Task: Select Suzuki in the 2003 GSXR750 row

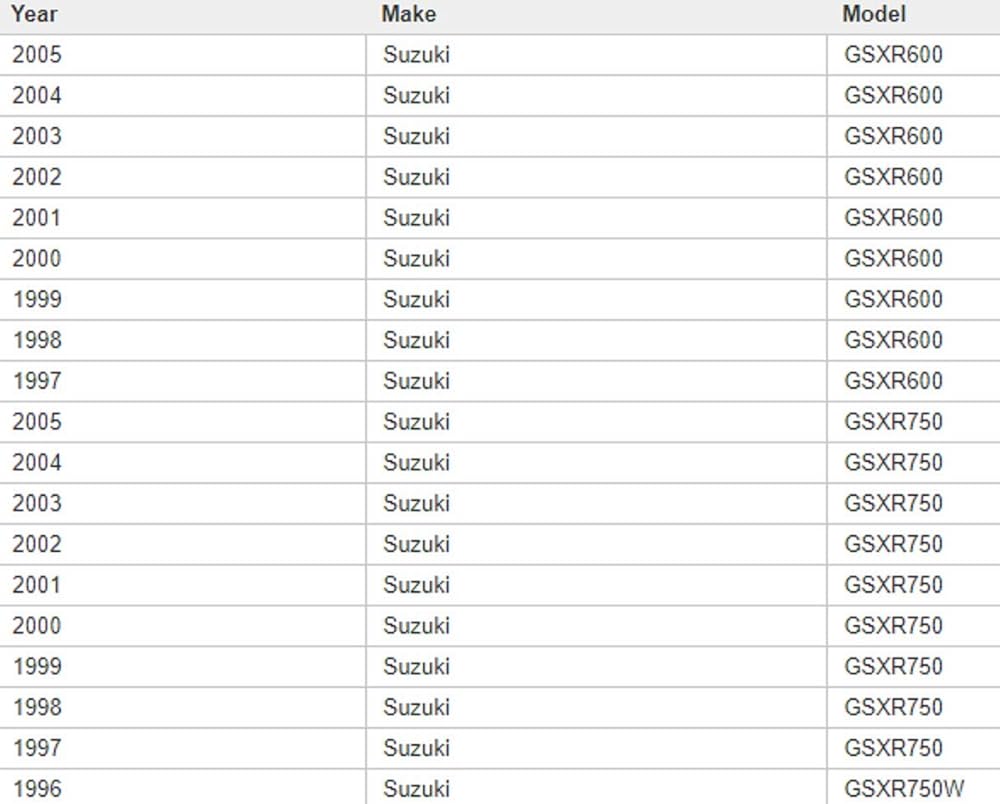Action: point(416,504)
